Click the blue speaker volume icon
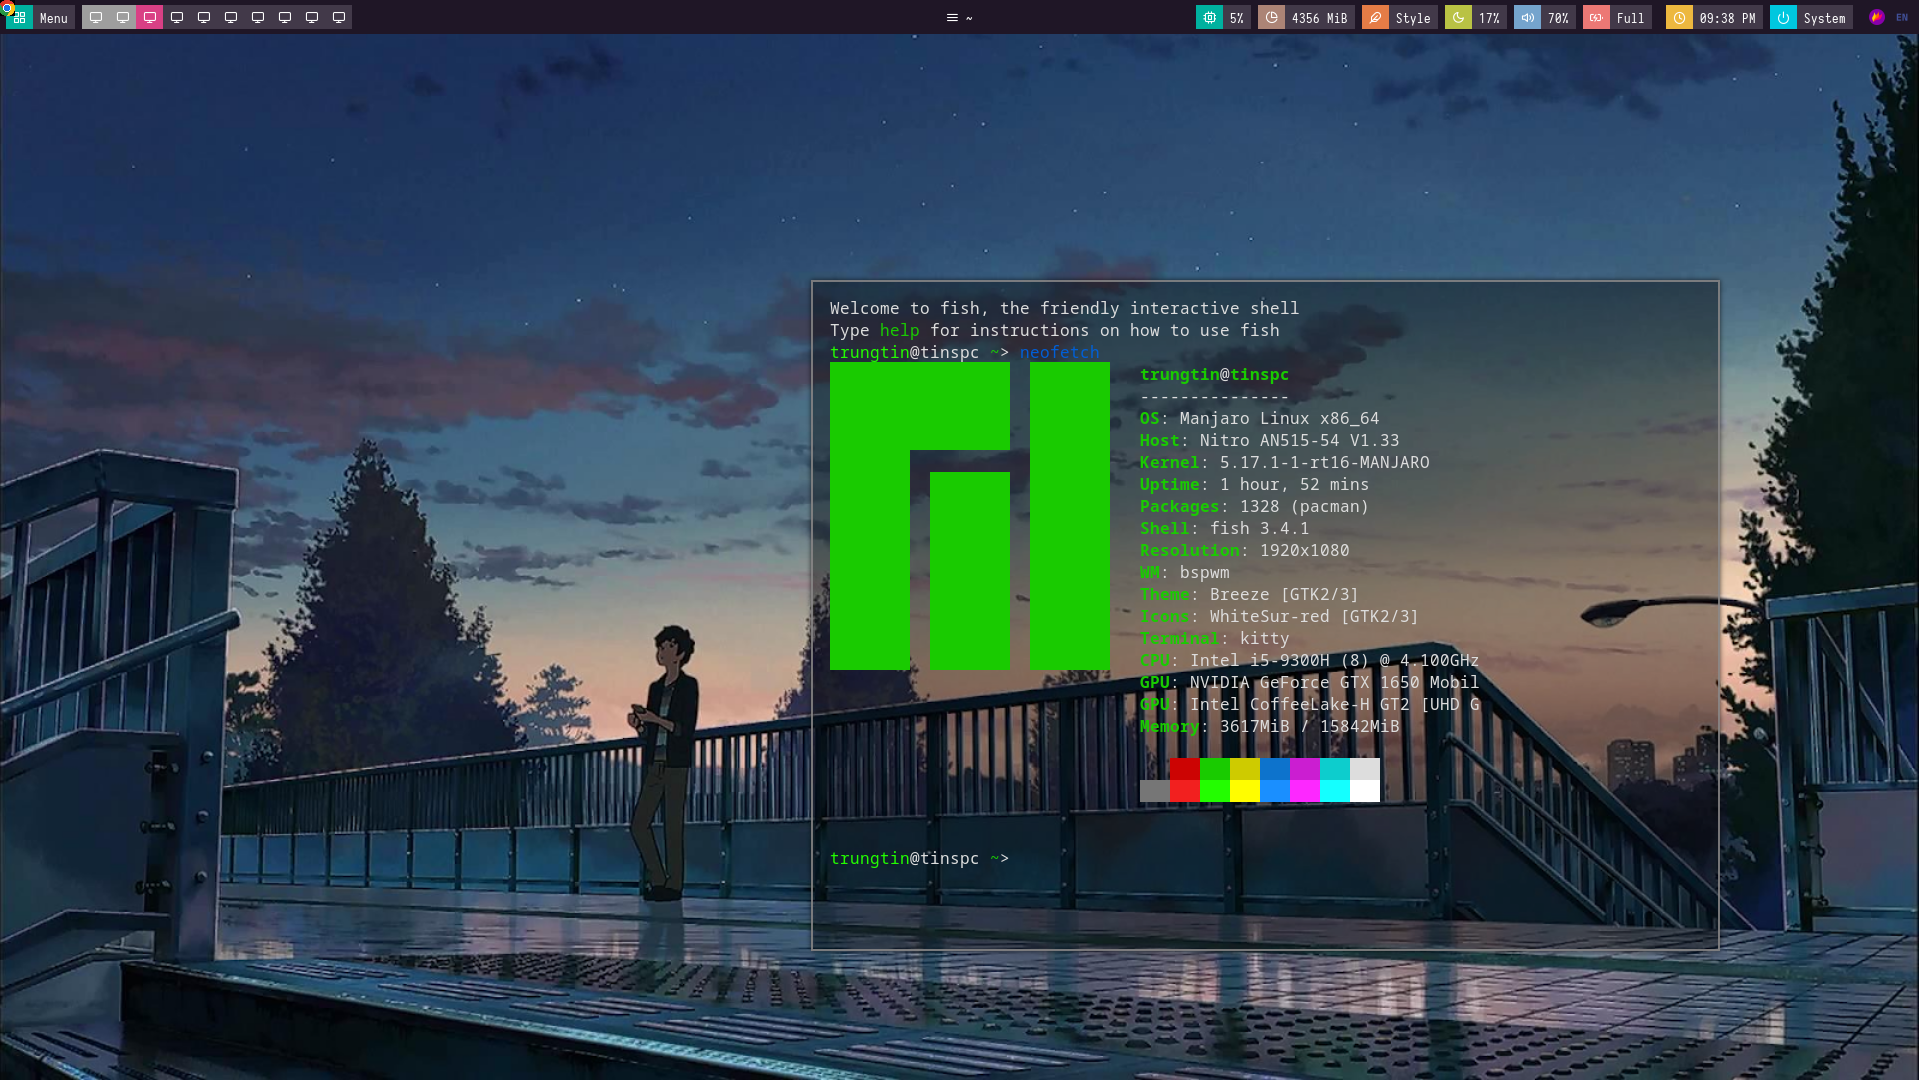This screenshot has height=1080, width=1919. point(1527,18)
